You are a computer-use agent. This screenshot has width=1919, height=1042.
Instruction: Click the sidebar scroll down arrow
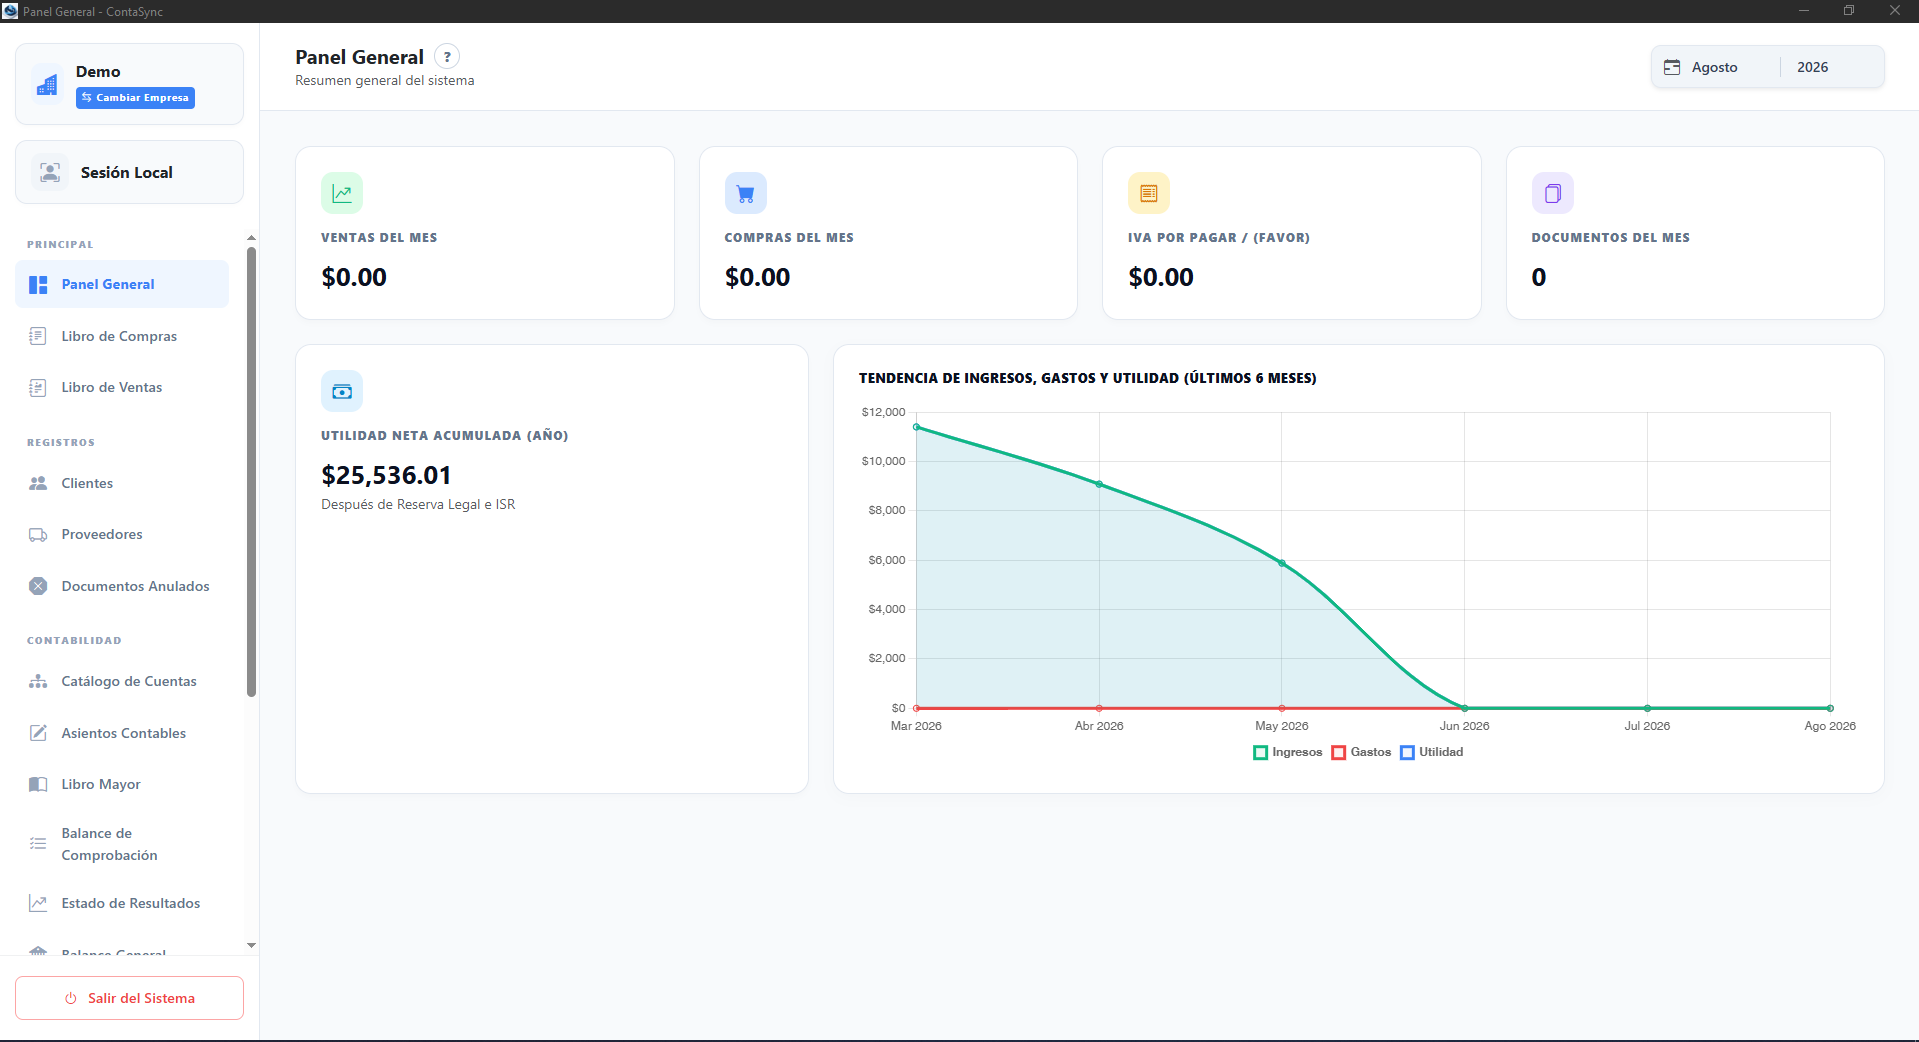point(251,945)
